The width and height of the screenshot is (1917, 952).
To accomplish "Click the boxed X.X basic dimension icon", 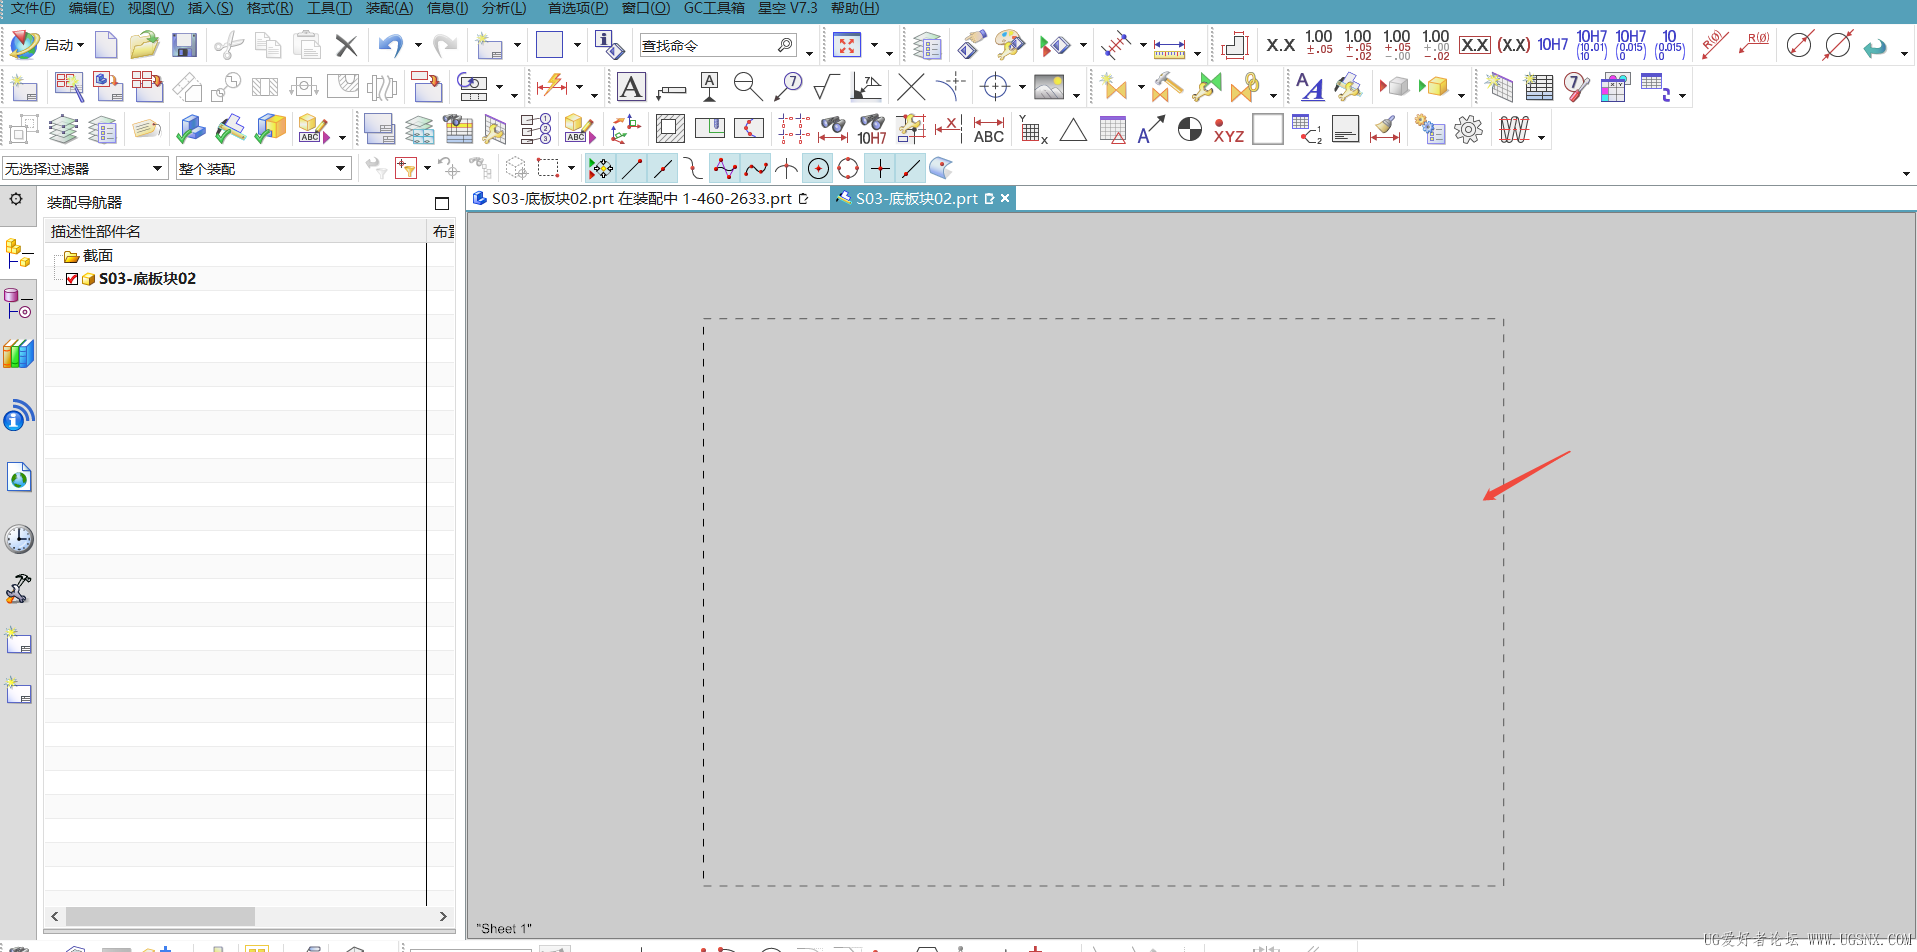I will (x=1475, y=45).
